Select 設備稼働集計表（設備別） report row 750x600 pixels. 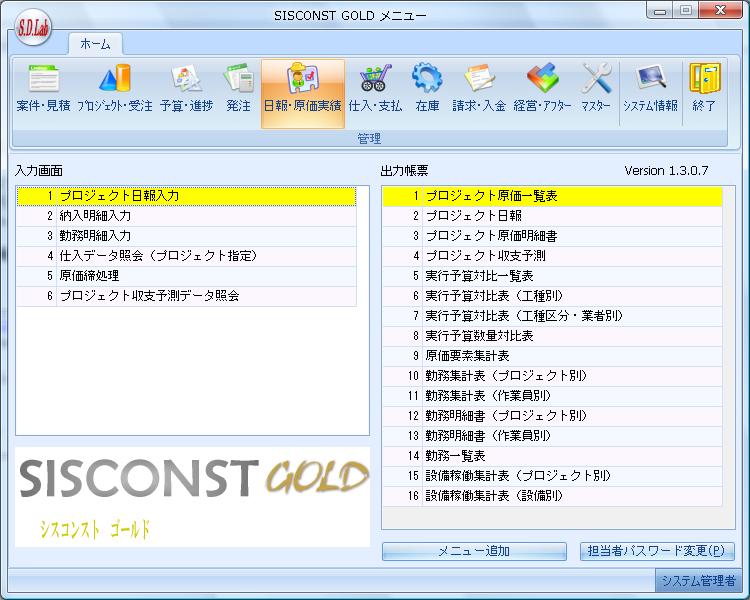[x=552, y=497]
